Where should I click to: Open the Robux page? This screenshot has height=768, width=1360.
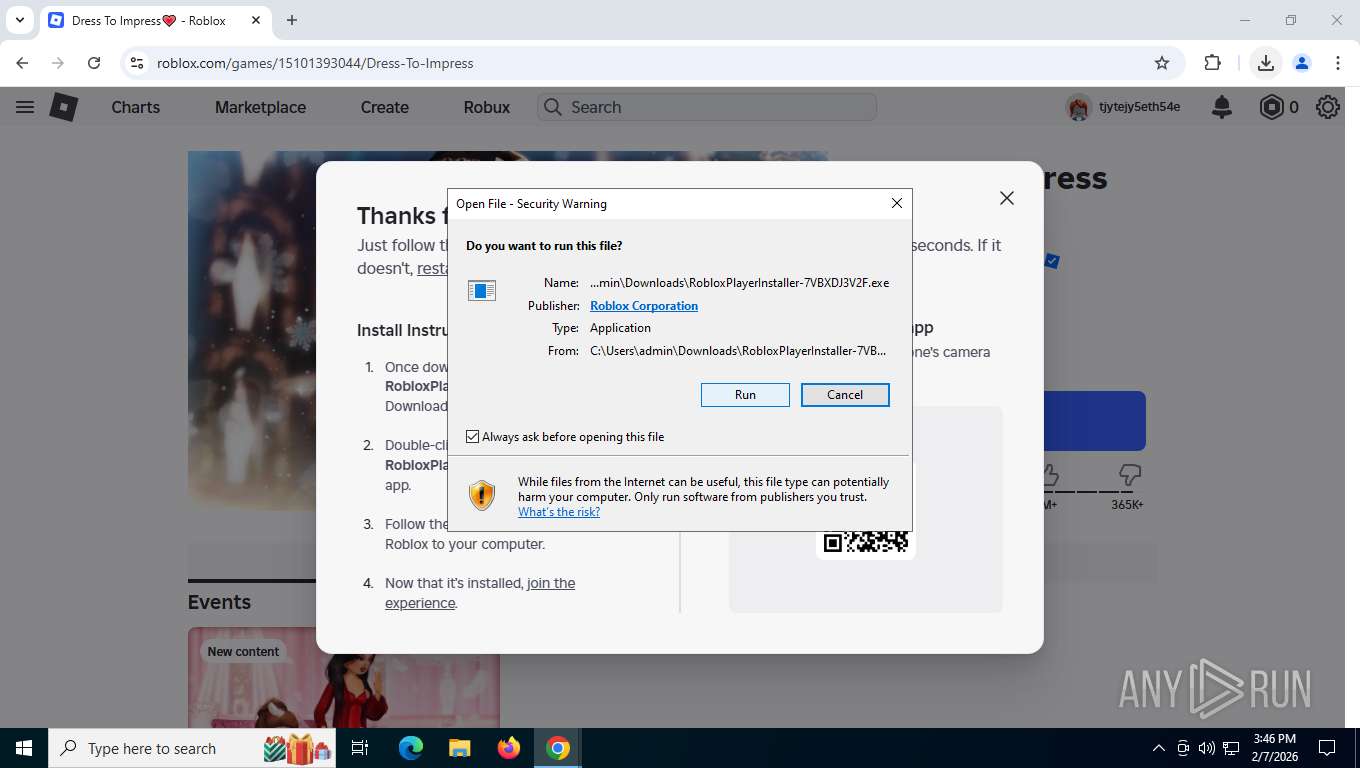click(x=487, y=107)
